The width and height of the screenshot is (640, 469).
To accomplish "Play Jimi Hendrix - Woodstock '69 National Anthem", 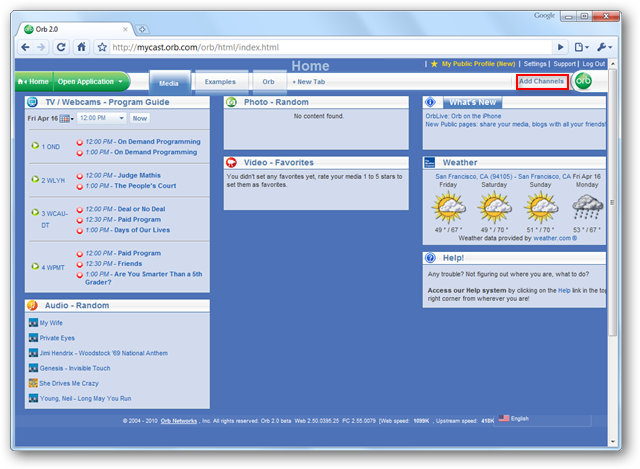I will 104,353.
